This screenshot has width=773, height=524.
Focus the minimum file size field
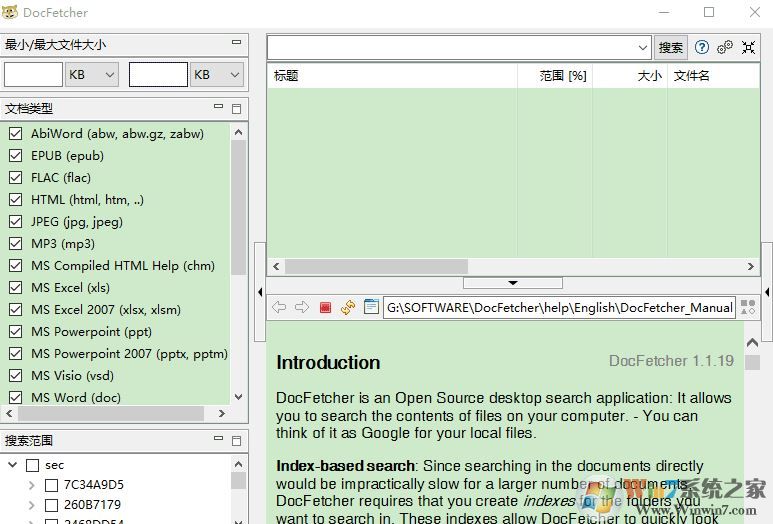tap(34, 75)
